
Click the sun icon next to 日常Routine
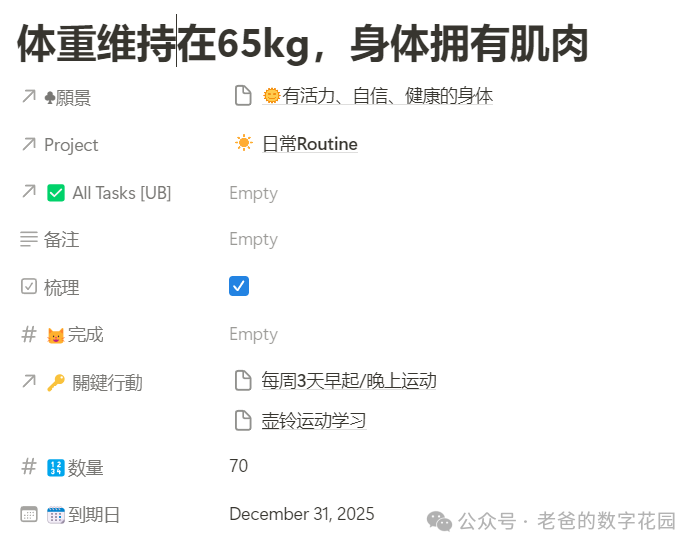pyautogui.click(x=243, y=144)
